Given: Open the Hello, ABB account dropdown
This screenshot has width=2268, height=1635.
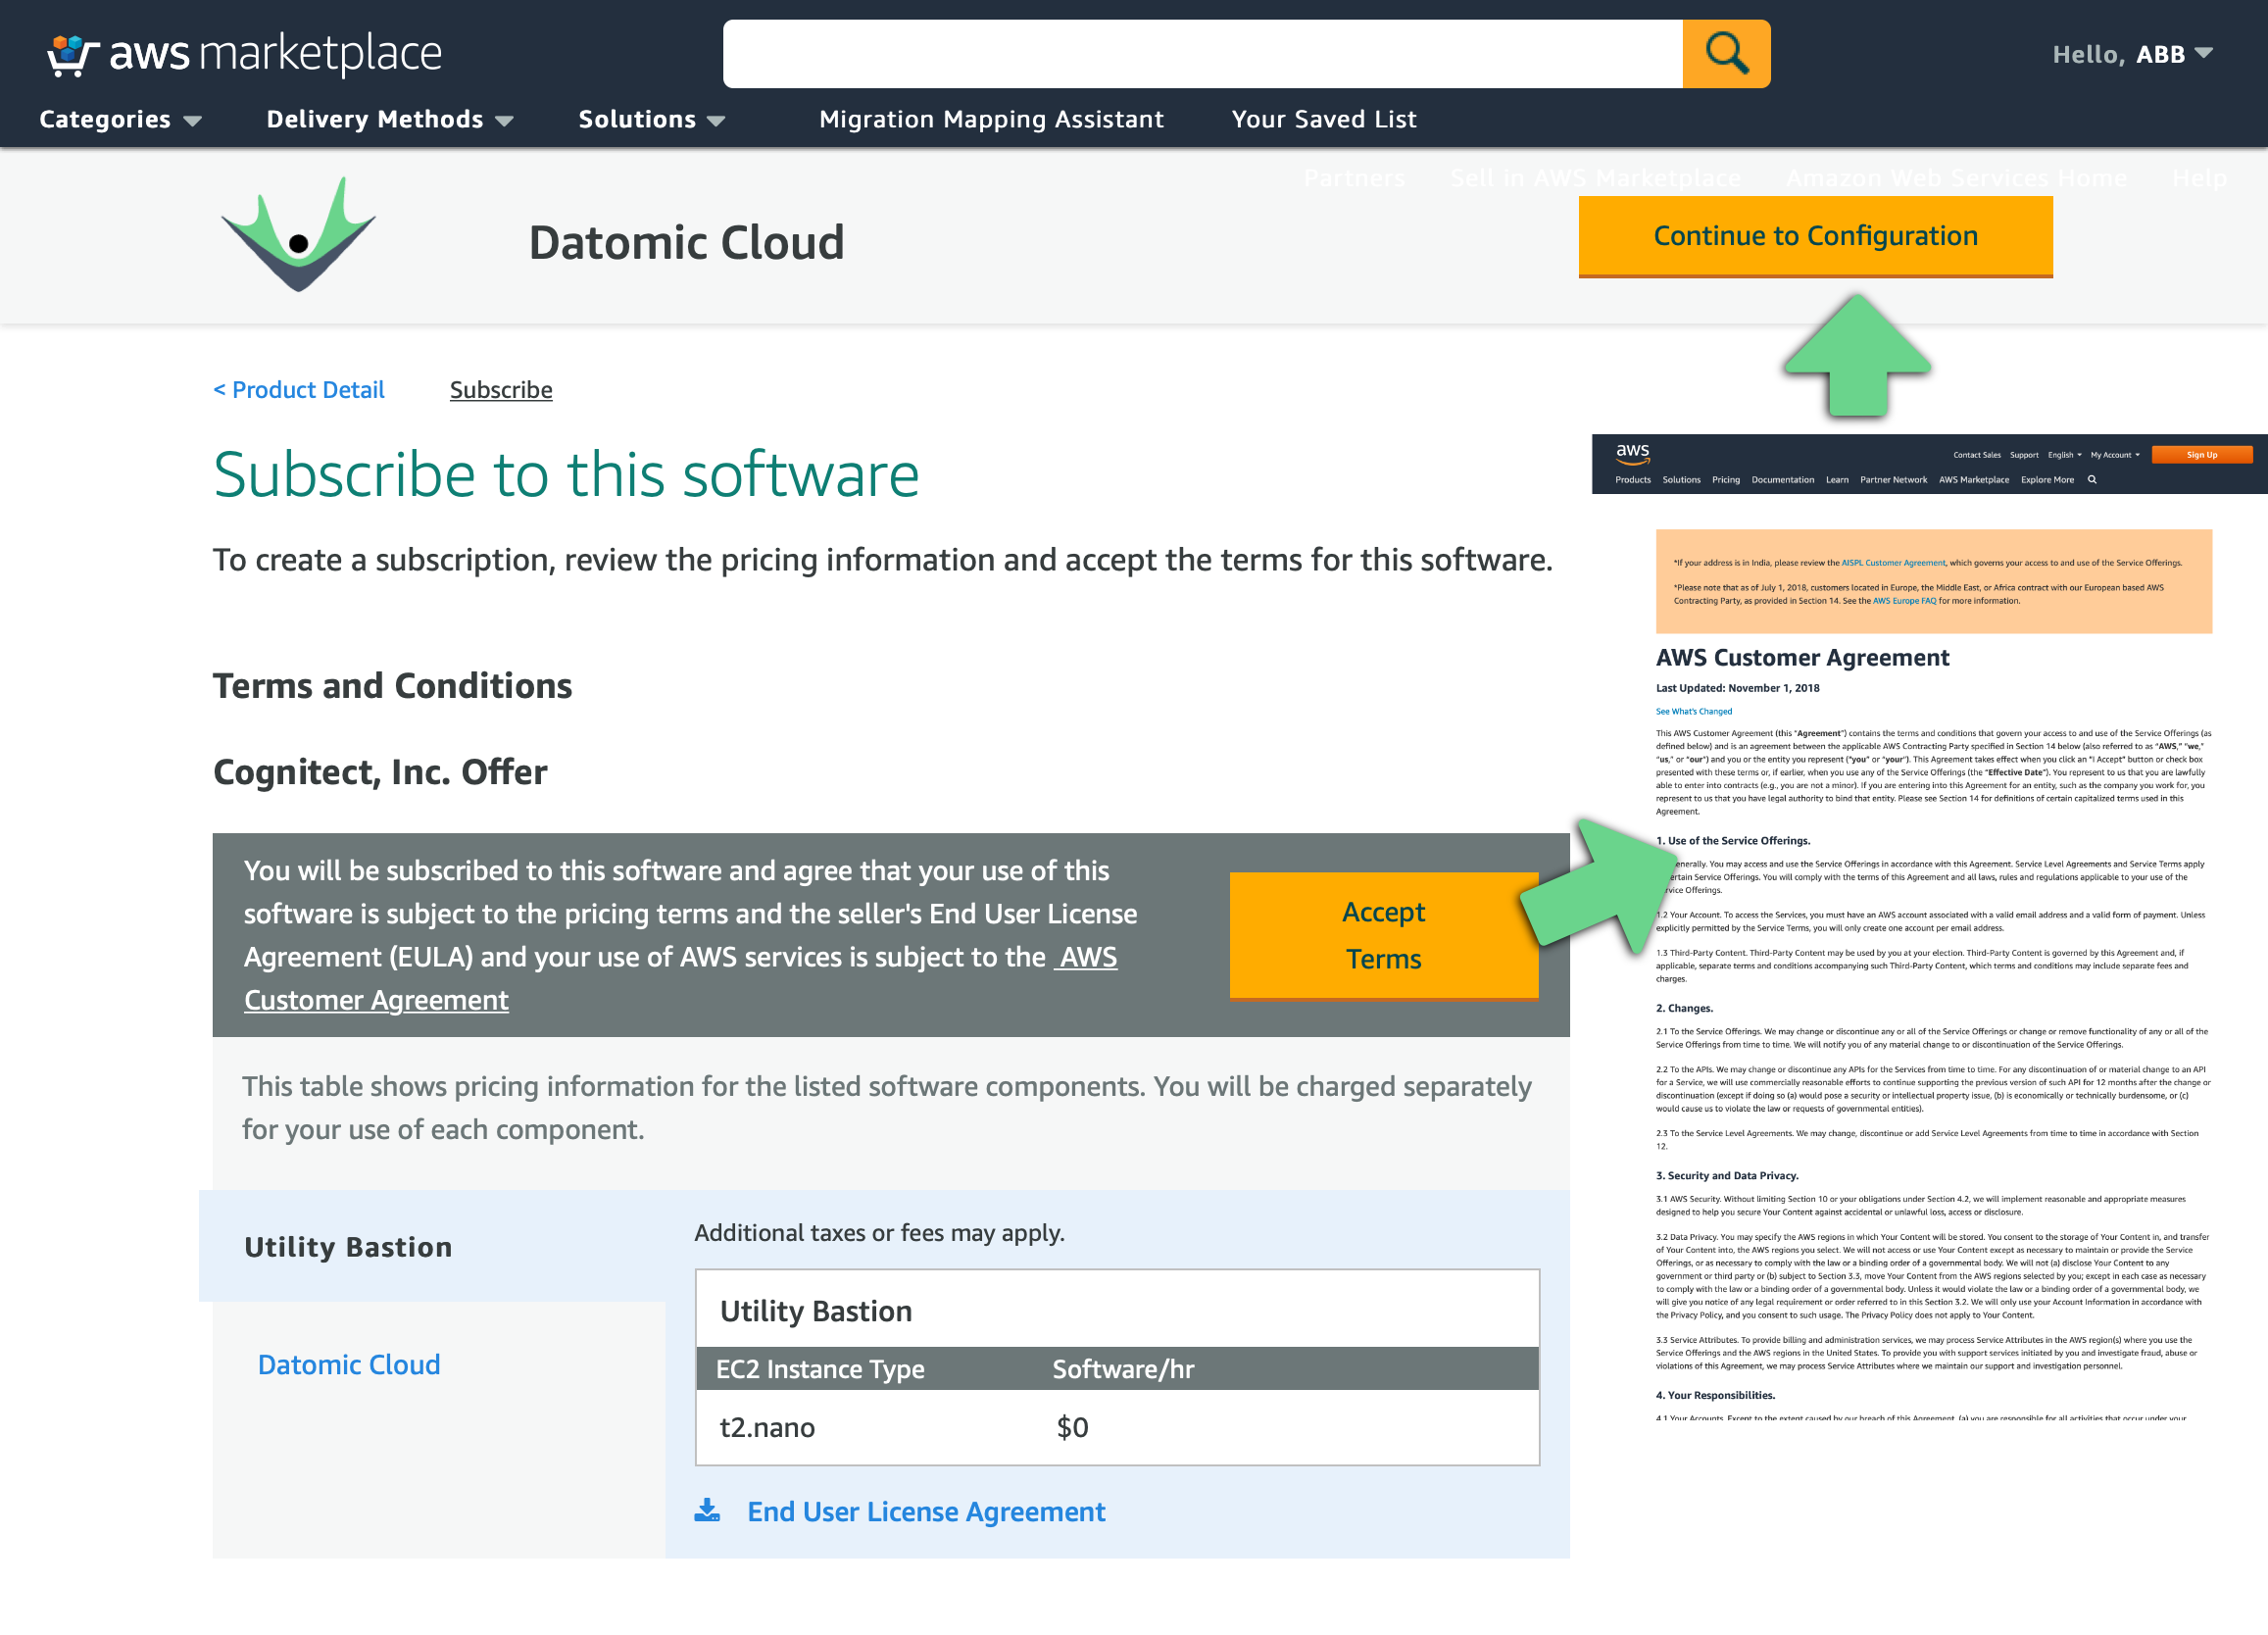Looking at the screenshot, I should coord(2132,54).
